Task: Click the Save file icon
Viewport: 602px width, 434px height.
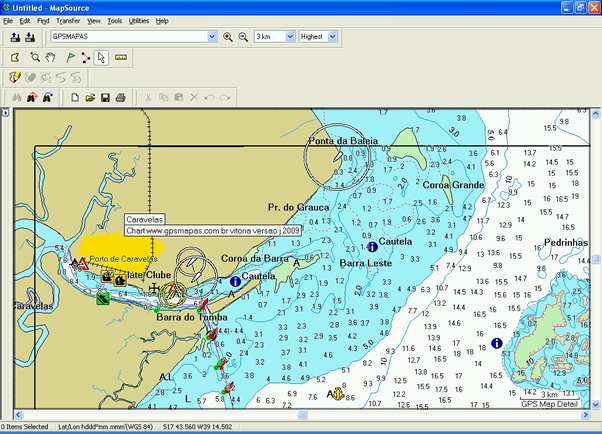Action: 104,97
